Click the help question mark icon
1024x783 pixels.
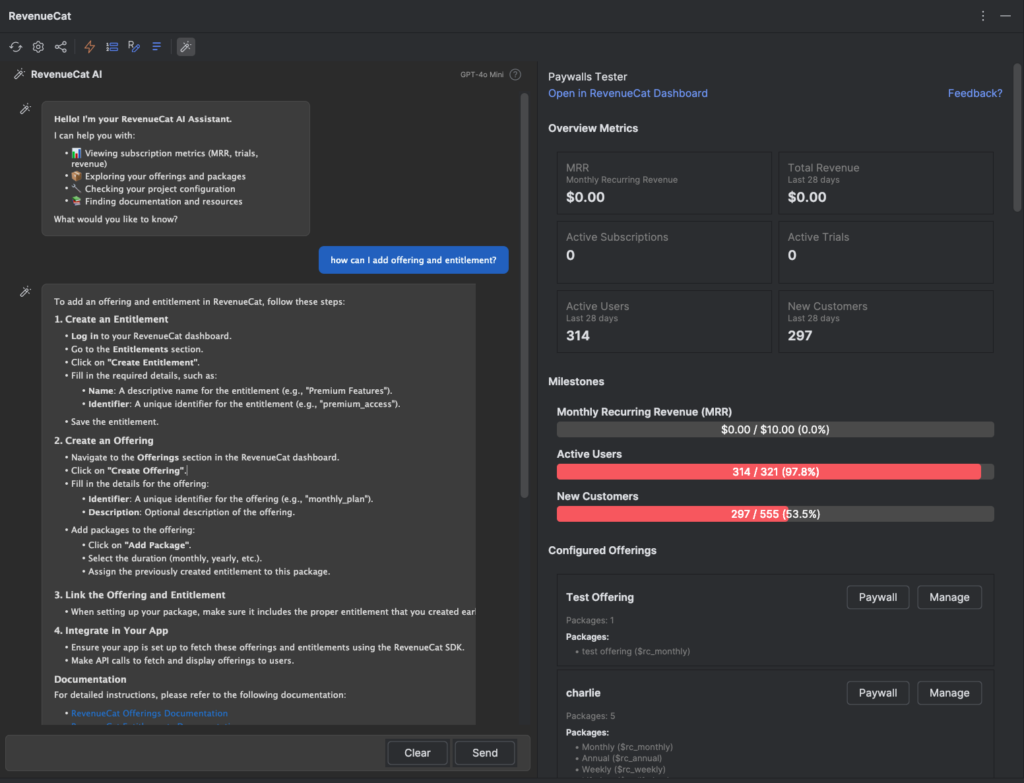point(515,75)
